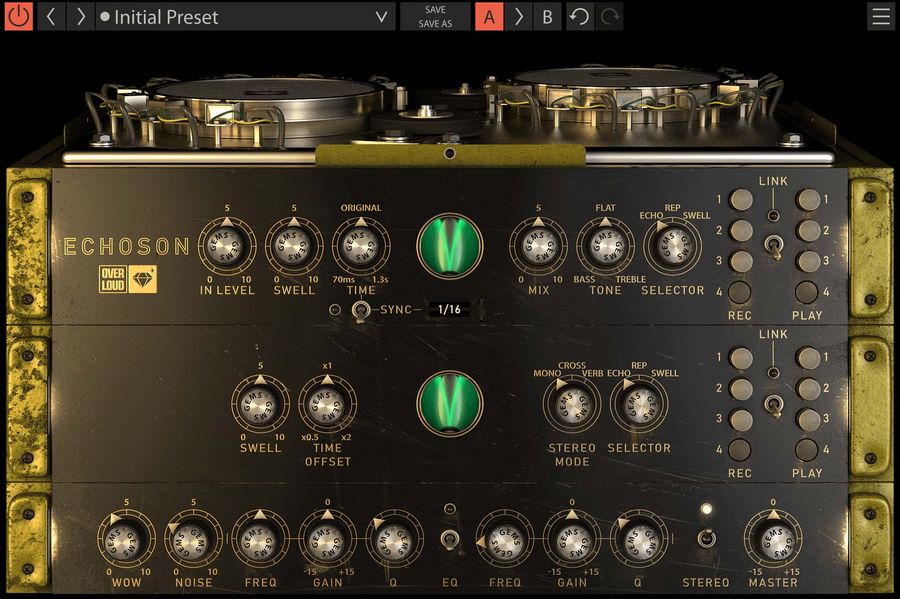Viewport: 900px width, 599px height.
Task: Click upper unit LINK chain icon
Action: coord(773,216)
